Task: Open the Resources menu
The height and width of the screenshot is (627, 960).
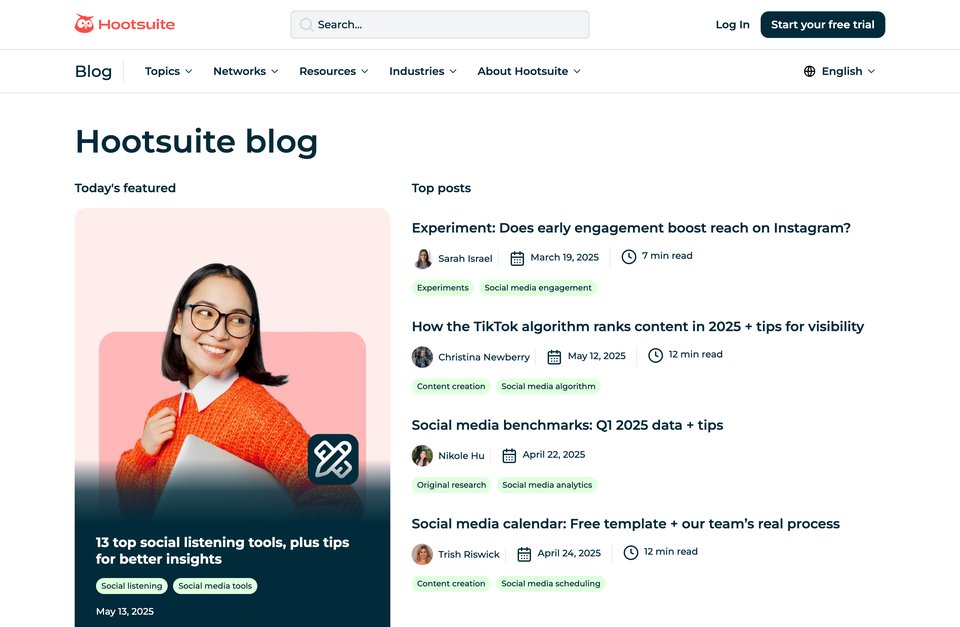Action: coord(334,71)
